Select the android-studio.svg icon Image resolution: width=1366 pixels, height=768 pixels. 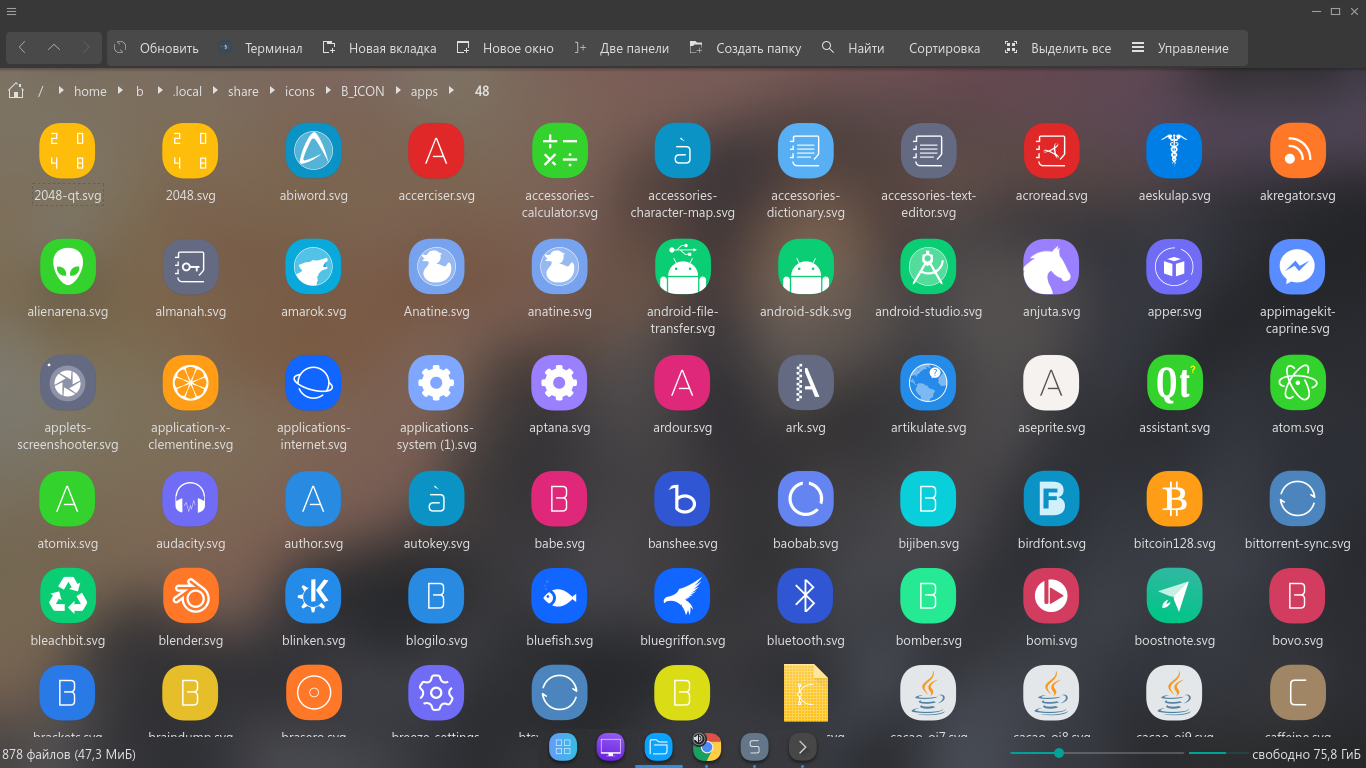929,267
